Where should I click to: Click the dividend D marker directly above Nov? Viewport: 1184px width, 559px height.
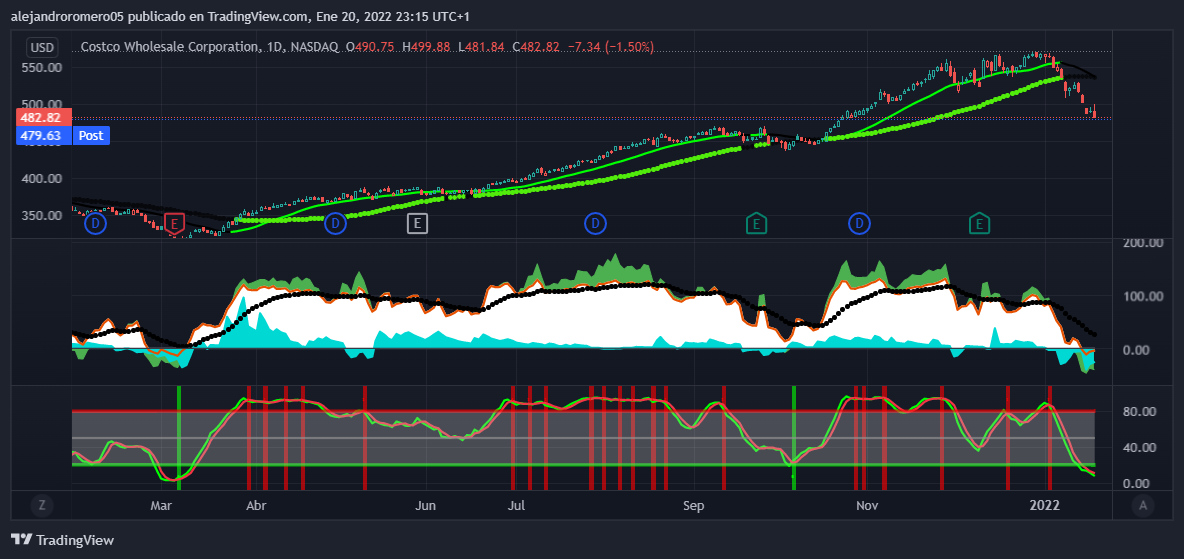coord(859,223)
